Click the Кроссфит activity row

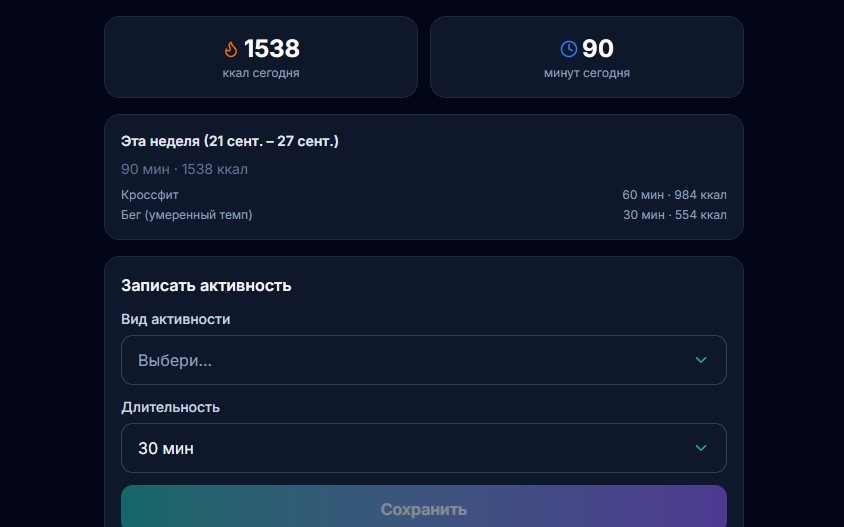click(x=424, y=195)
